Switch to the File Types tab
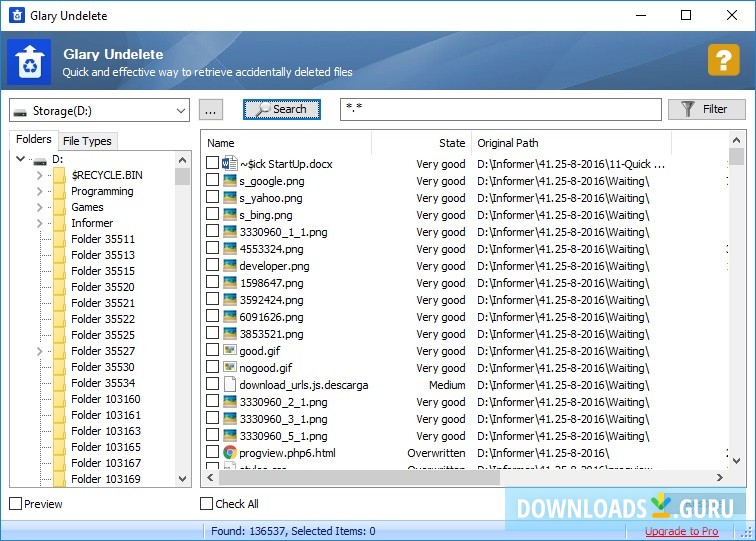This screenshot has height=541, width=756. tap(87, 141)
